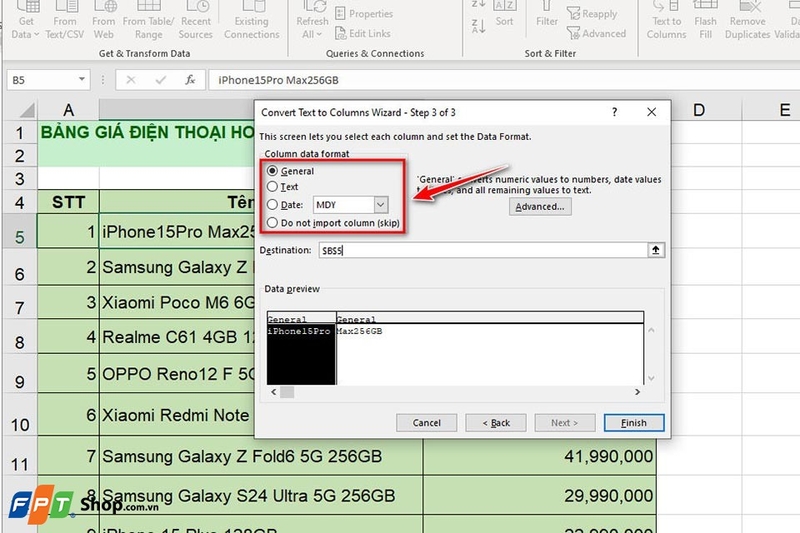Click Finish to complete wizard
Image resolution: width=800 pixels, height=533 pixels.
point(634,423)
